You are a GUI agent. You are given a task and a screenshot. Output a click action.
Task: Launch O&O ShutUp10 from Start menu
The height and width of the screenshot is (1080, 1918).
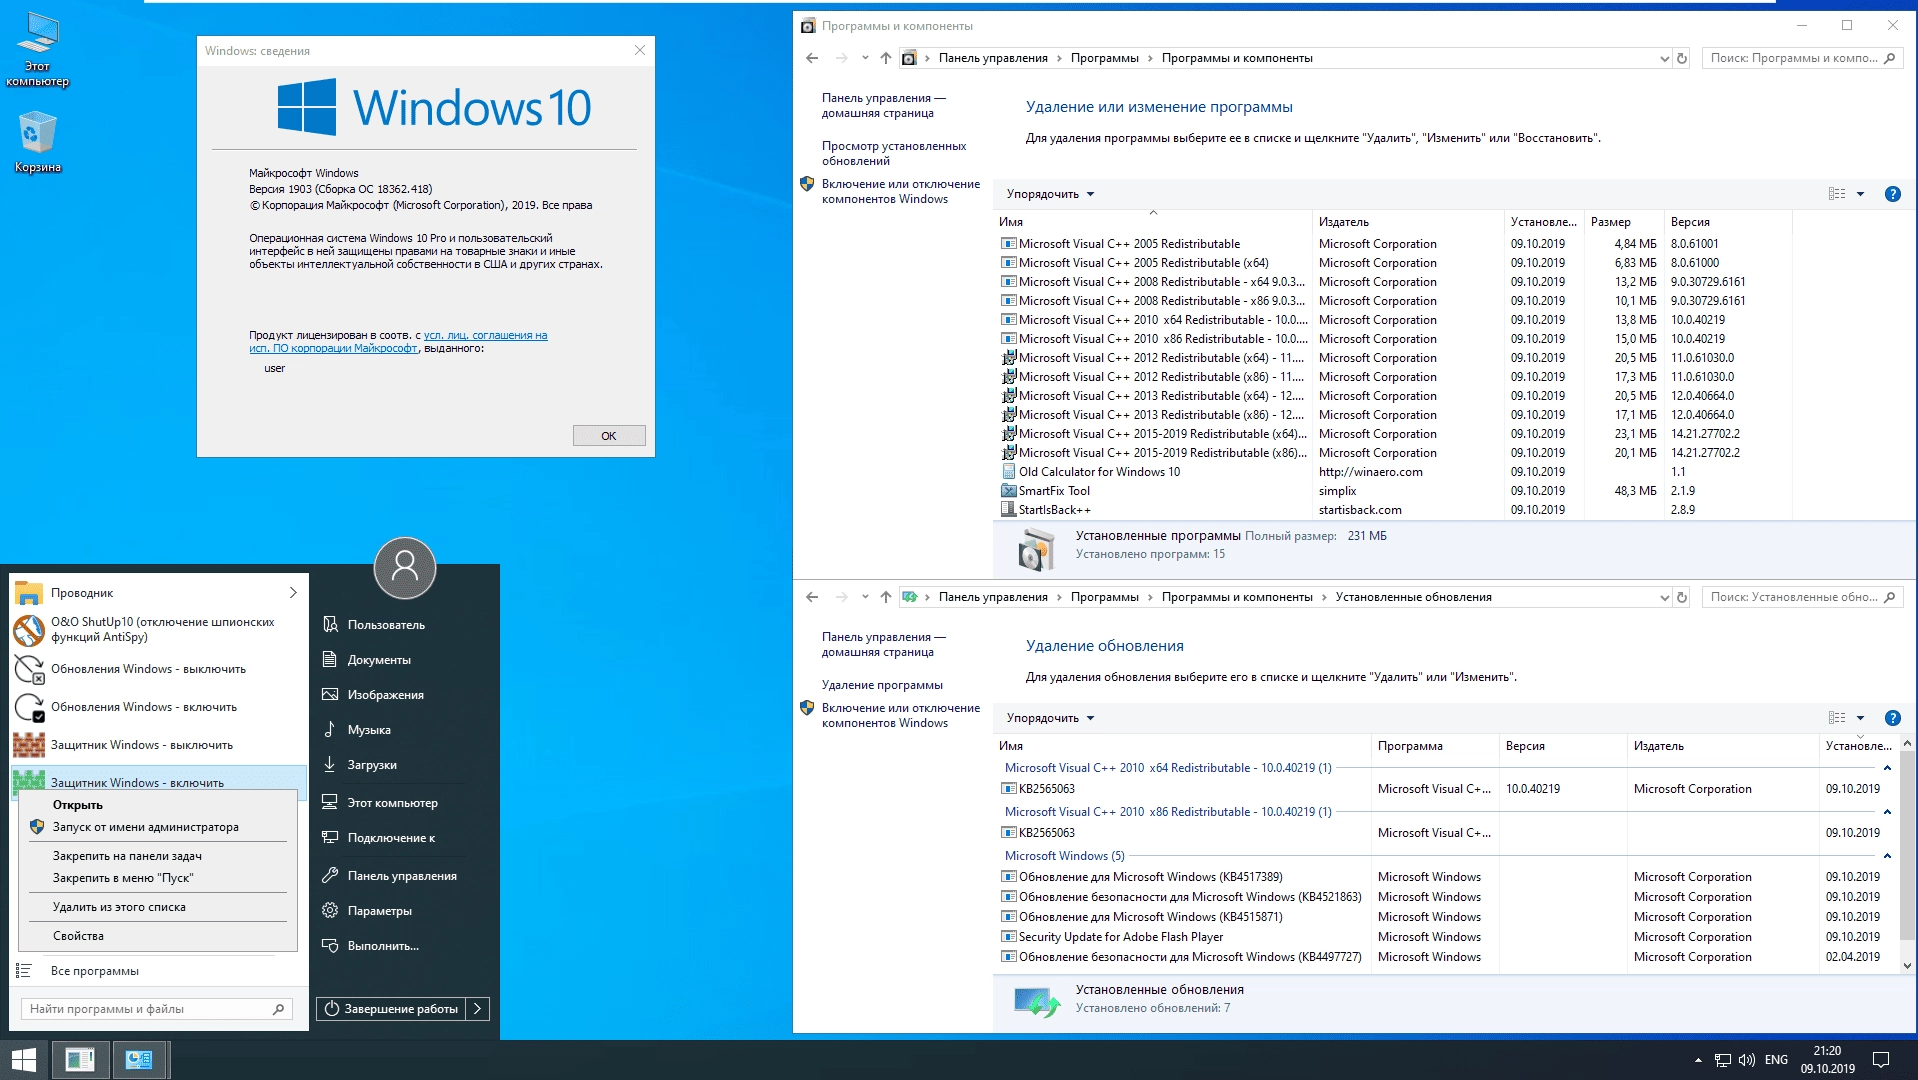click(159, 630)
